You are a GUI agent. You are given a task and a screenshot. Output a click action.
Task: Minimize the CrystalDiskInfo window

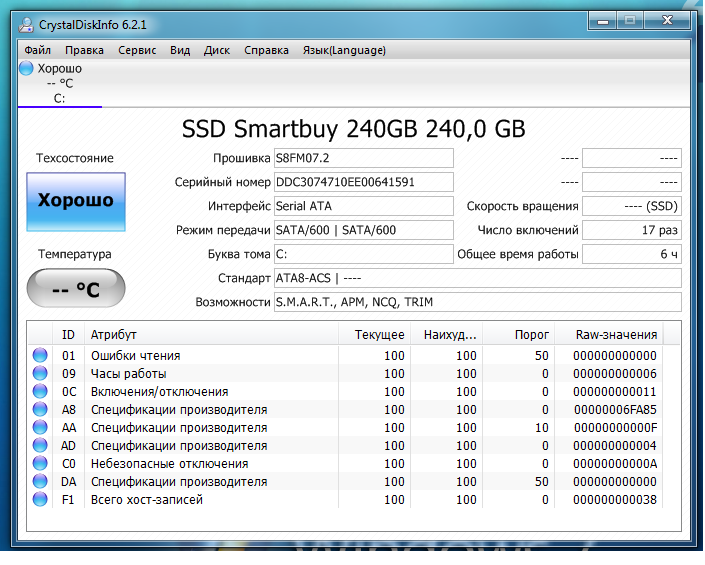click(x=602, y=21)
